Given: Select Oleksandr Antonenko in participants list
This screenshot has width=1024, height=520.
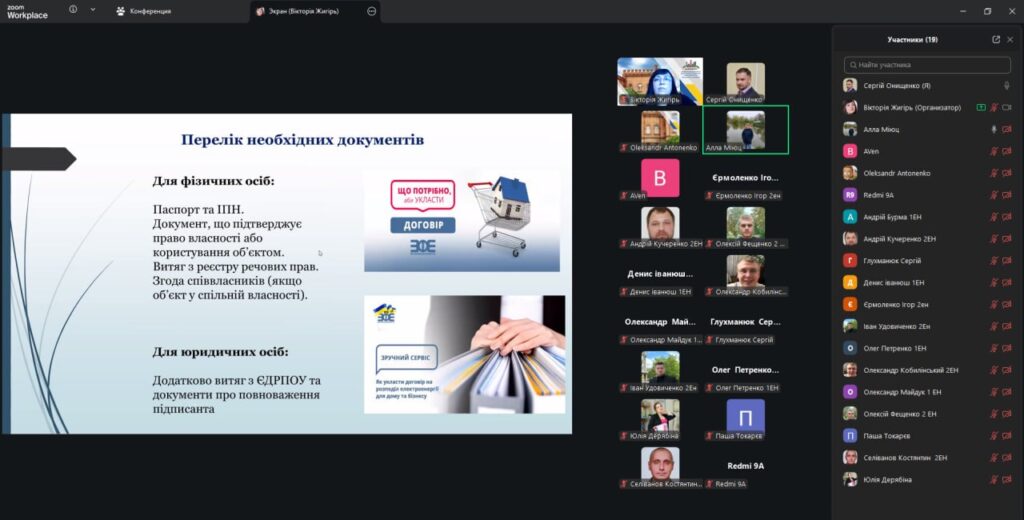Looking at the screenshot, I should 896,173.
